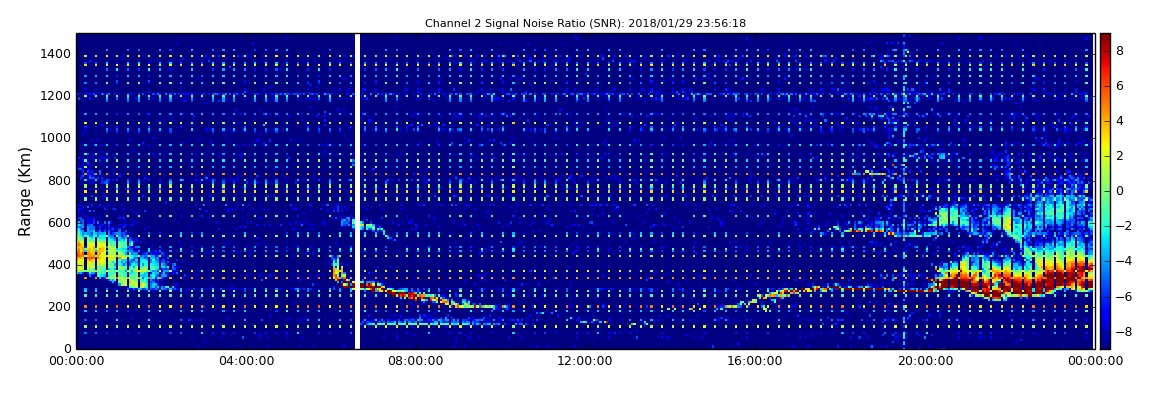The image size is (1150, 407).
Task: Click the 04:00:00 time axis label
Action: [246, 361]
